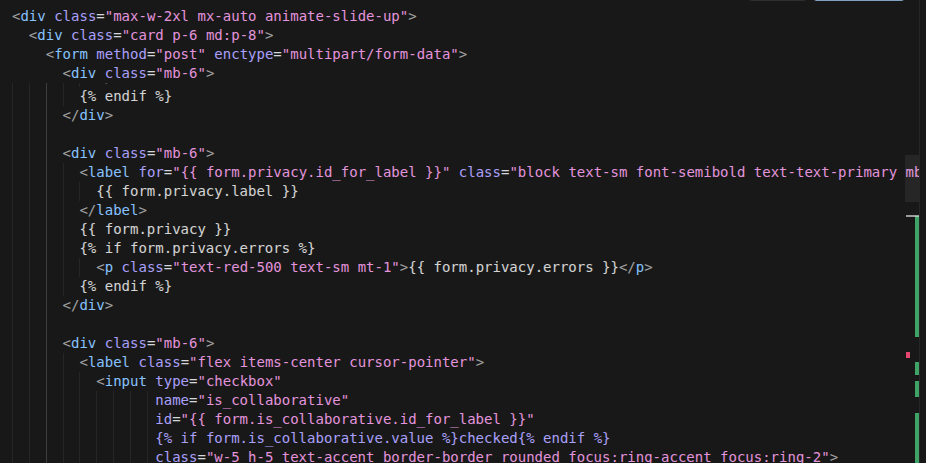926x463 pixels.
Task: Click the input type="checkbox" line
Action: click(188, 381)
